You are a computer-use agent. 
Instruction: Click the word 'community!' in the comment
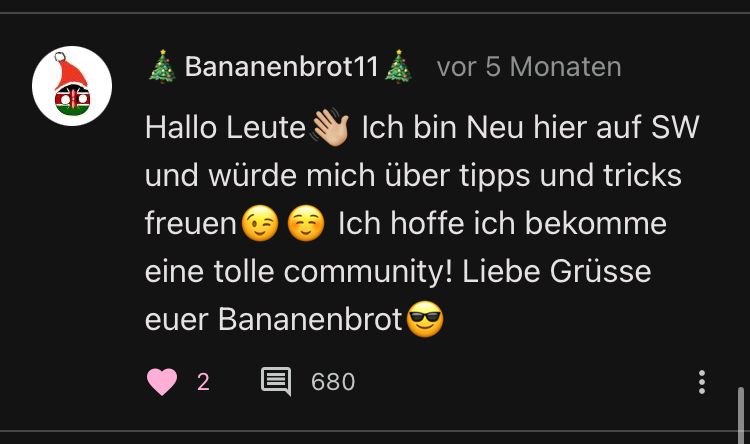(x=368, y=272)
